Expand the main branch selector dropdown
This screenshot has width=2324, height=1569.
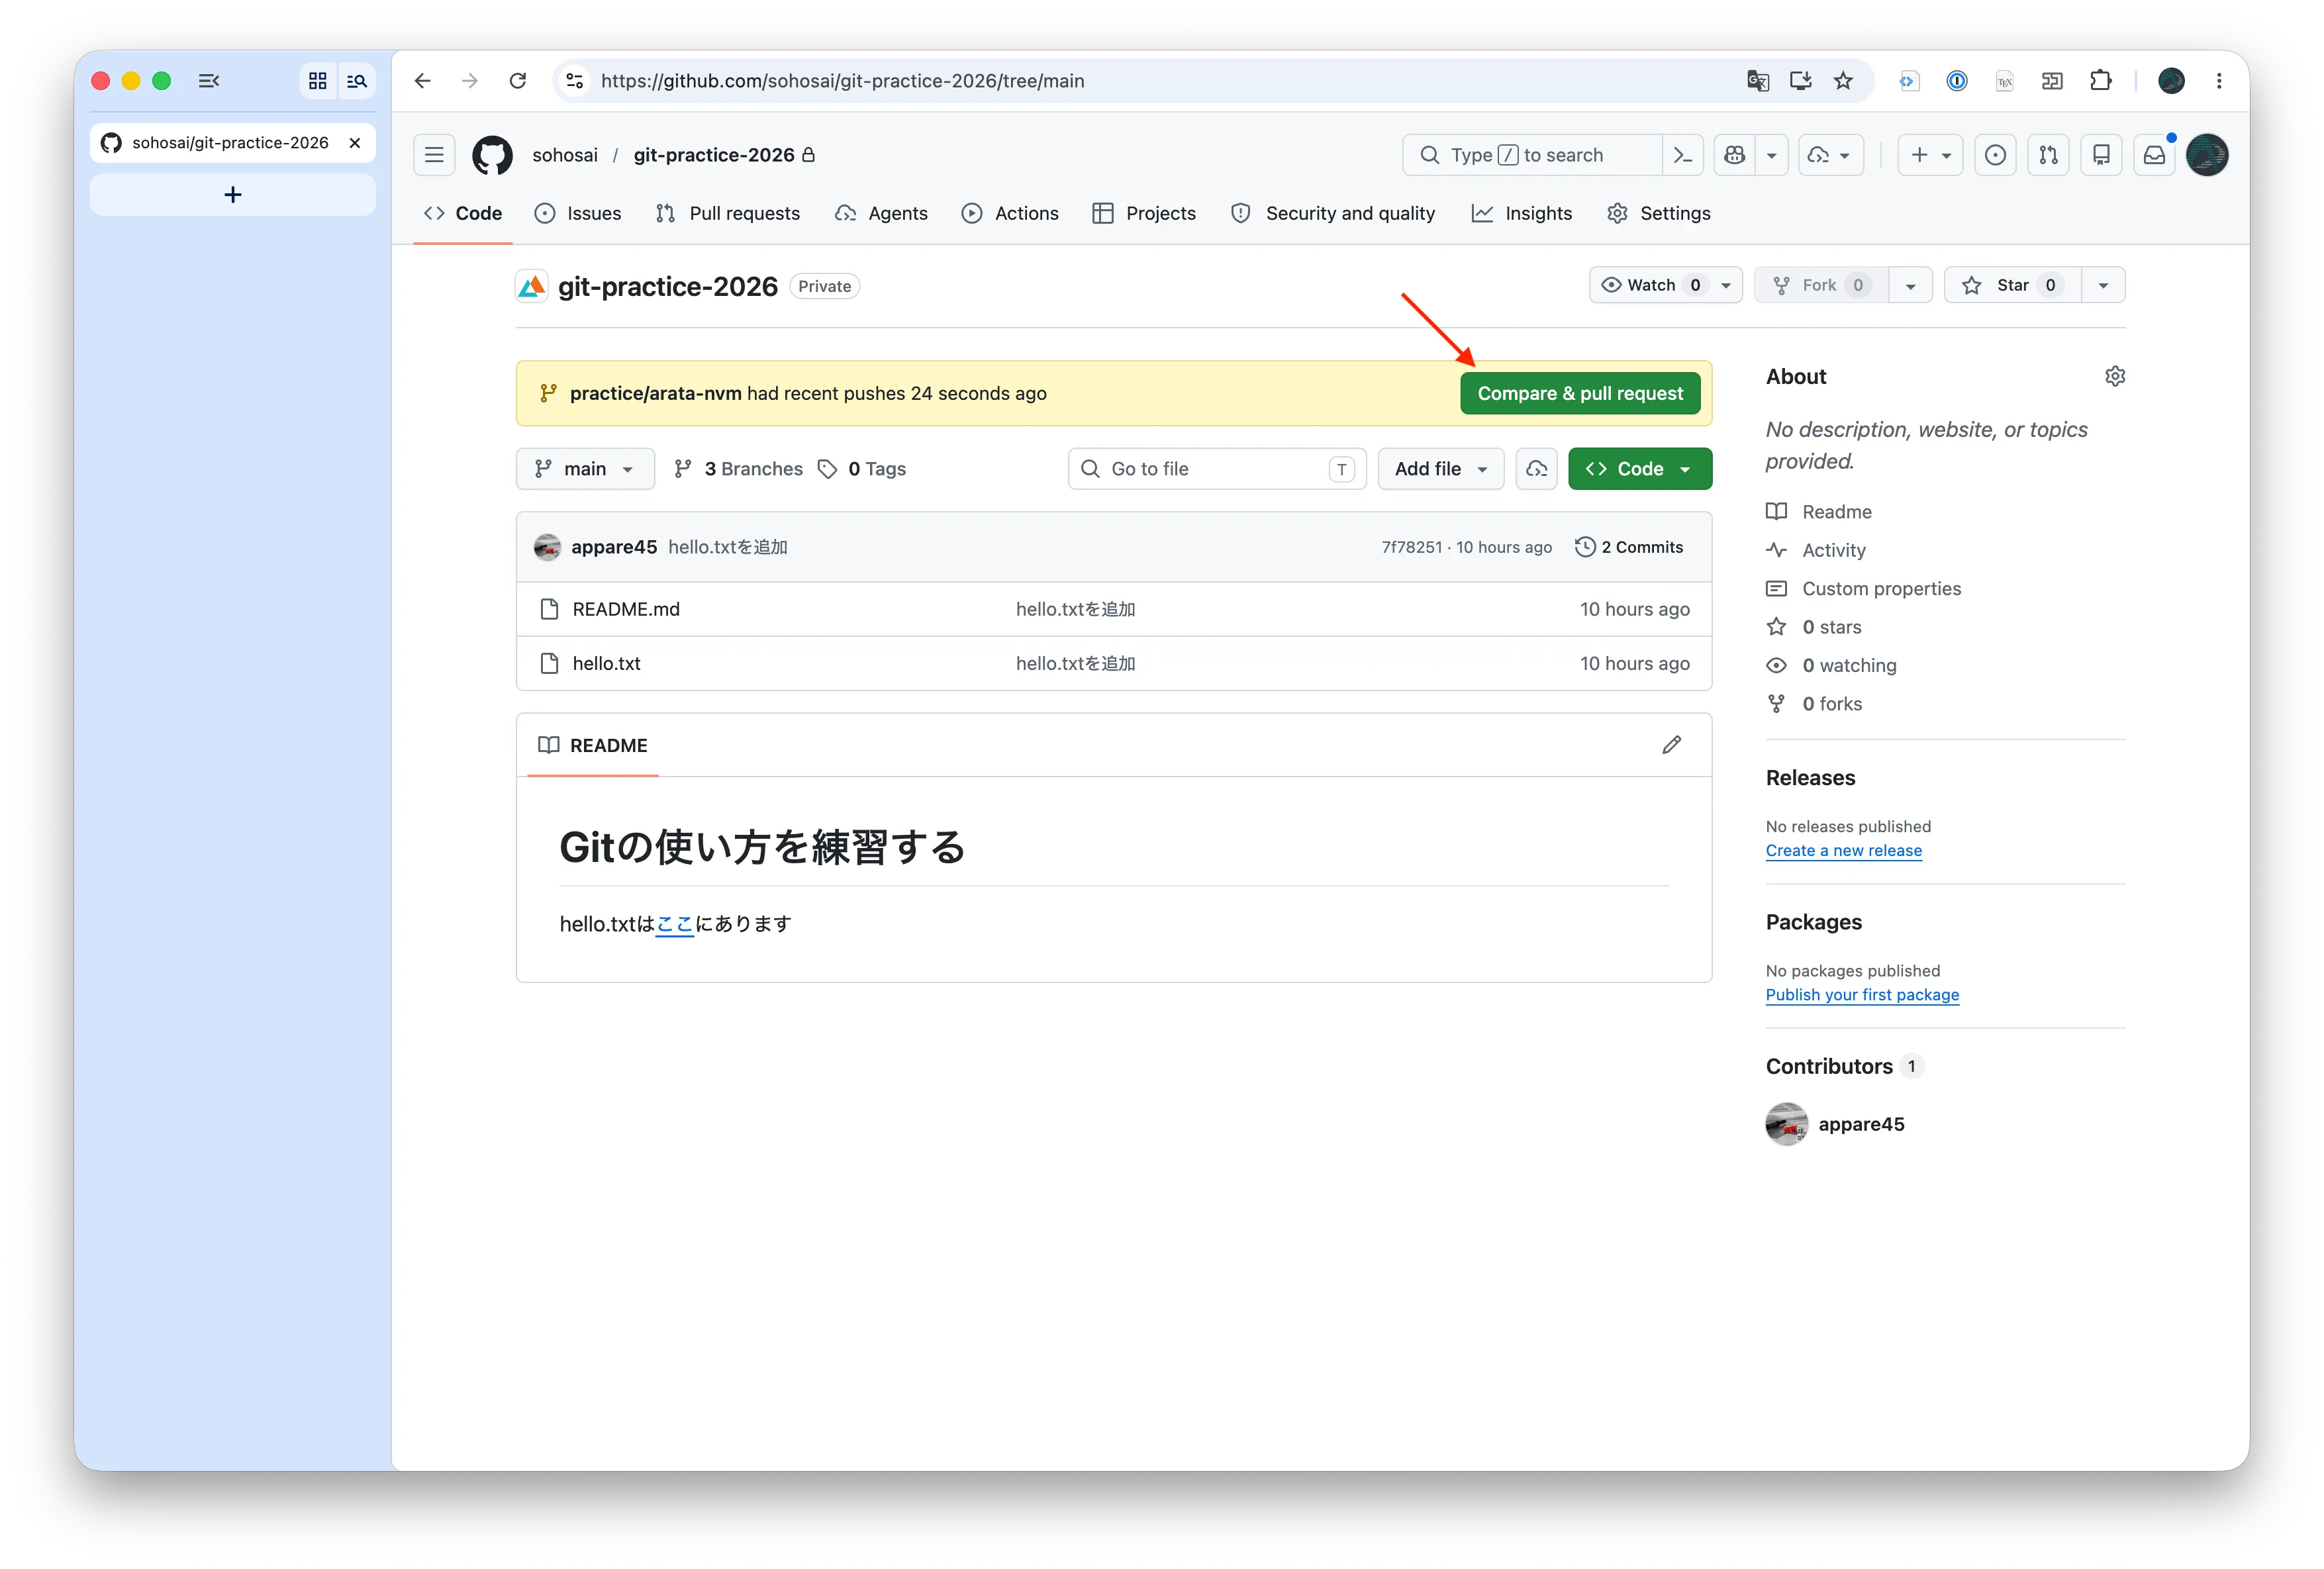585,468
